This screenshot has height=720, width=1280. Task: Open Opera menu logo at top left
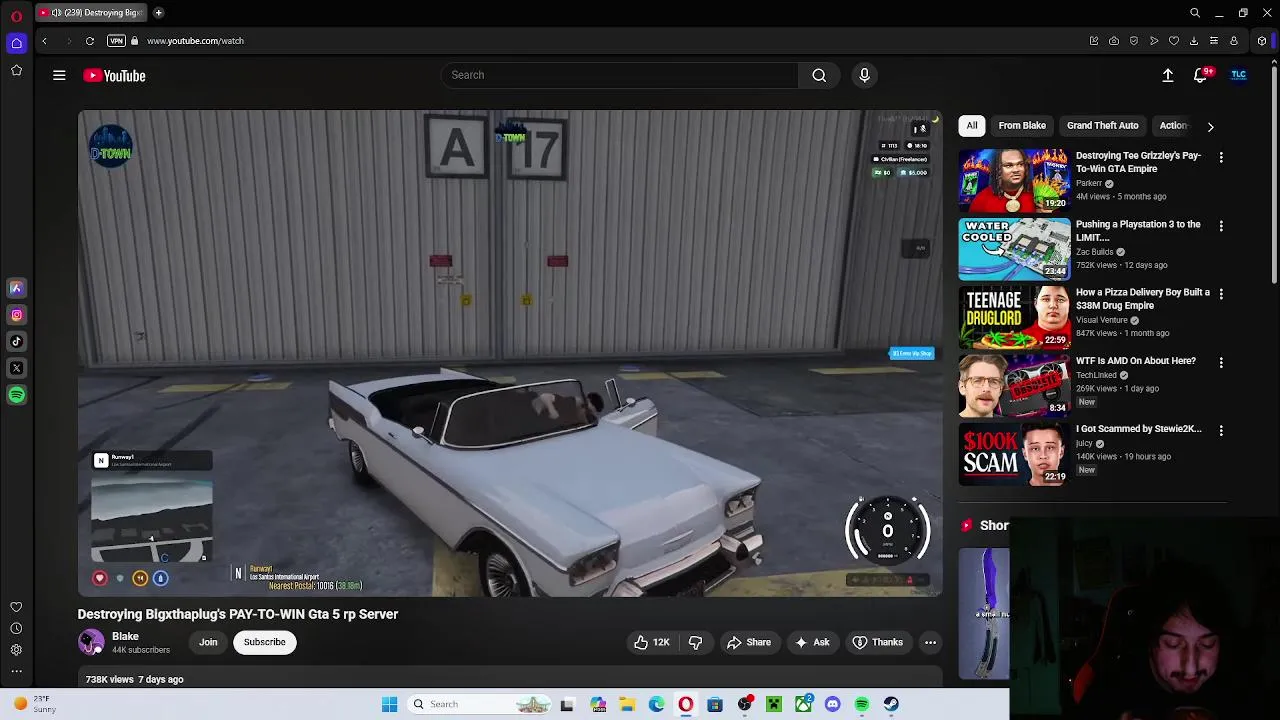click(x=16, y=16)
